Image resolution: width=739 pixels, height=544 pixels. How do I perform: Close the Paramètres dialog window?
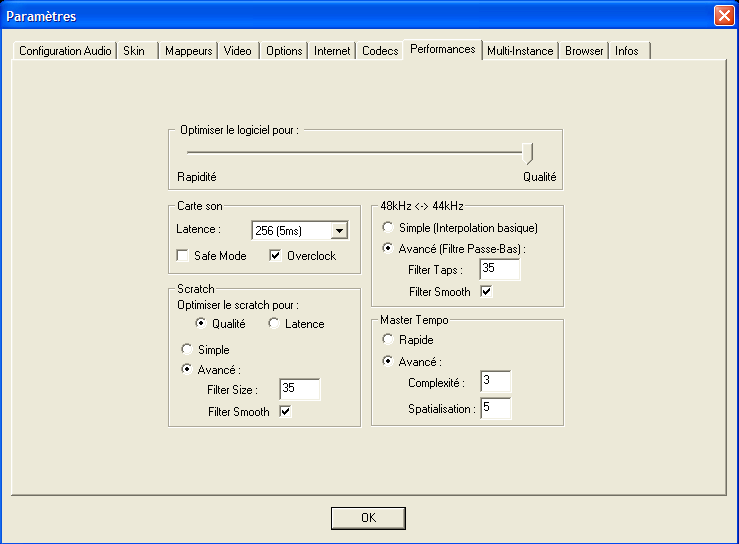(x=723, y=16)
